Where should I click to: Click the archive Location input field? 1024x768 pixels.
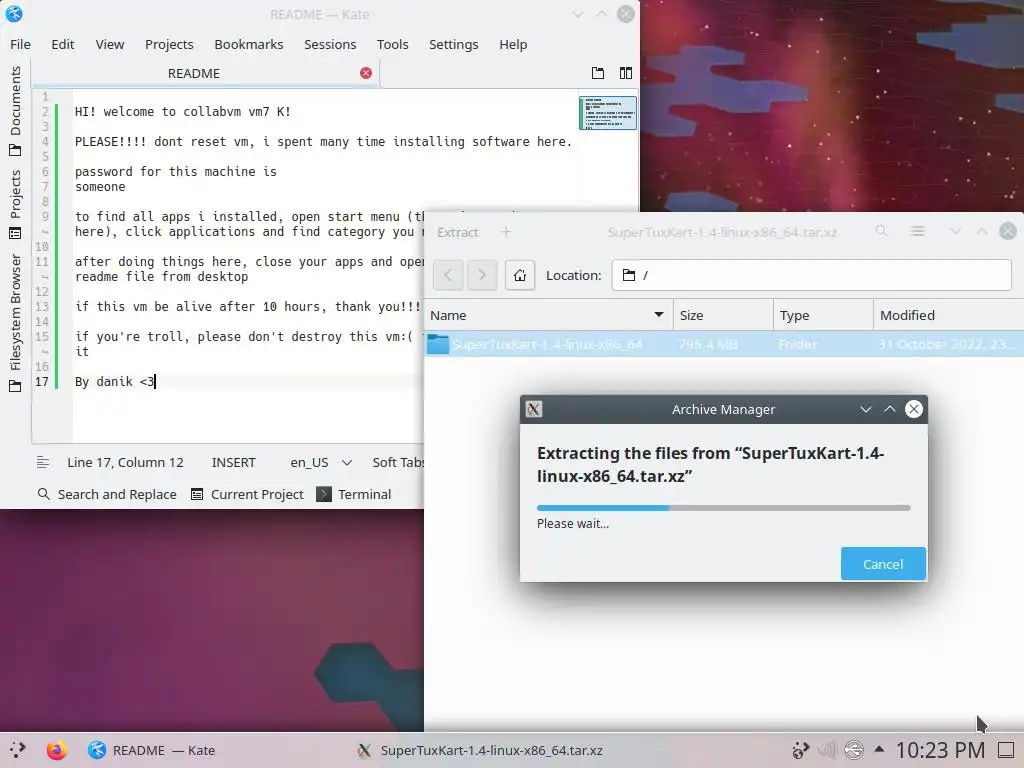click(x=812, y=275)
